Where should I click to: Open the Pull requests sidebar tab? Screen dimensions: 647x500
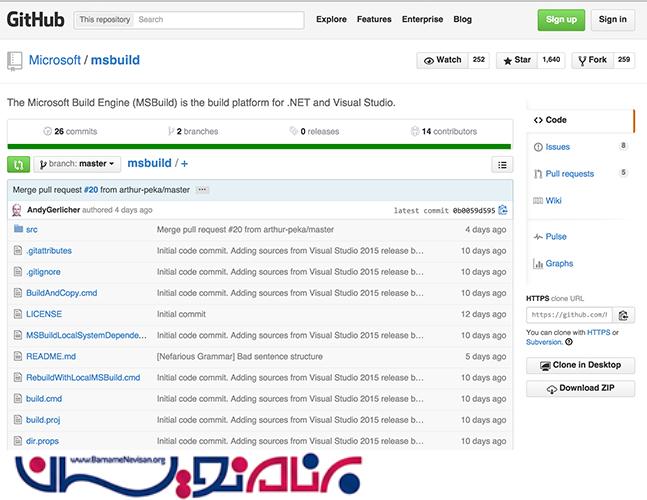[569, 174]
